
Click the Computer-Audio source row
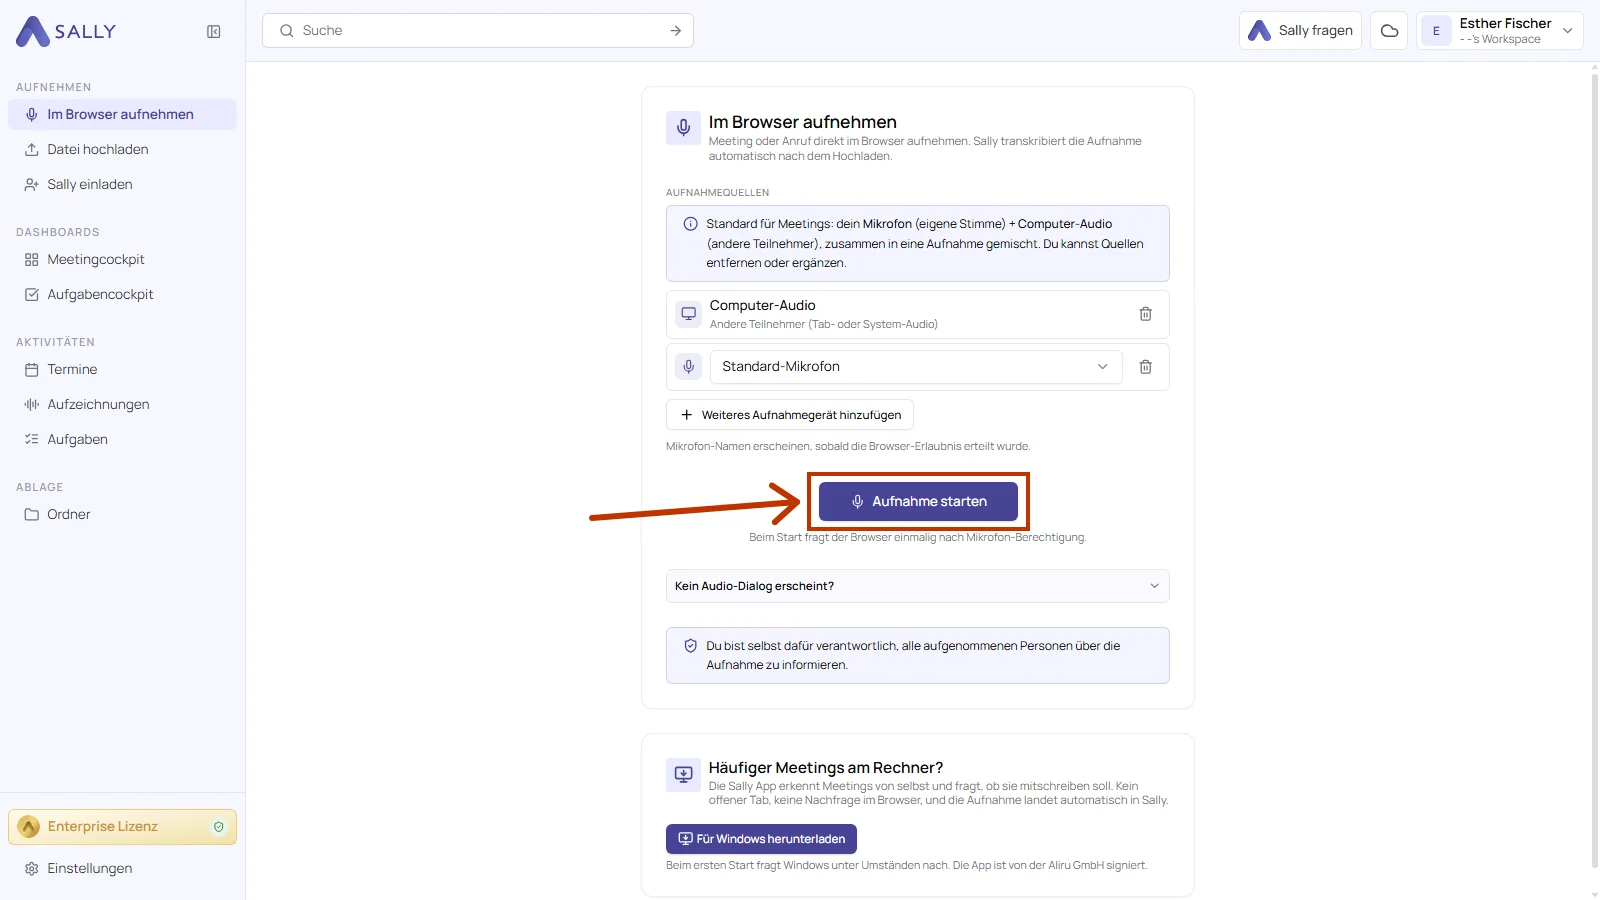pyautogui.click(x=918, y=314)
